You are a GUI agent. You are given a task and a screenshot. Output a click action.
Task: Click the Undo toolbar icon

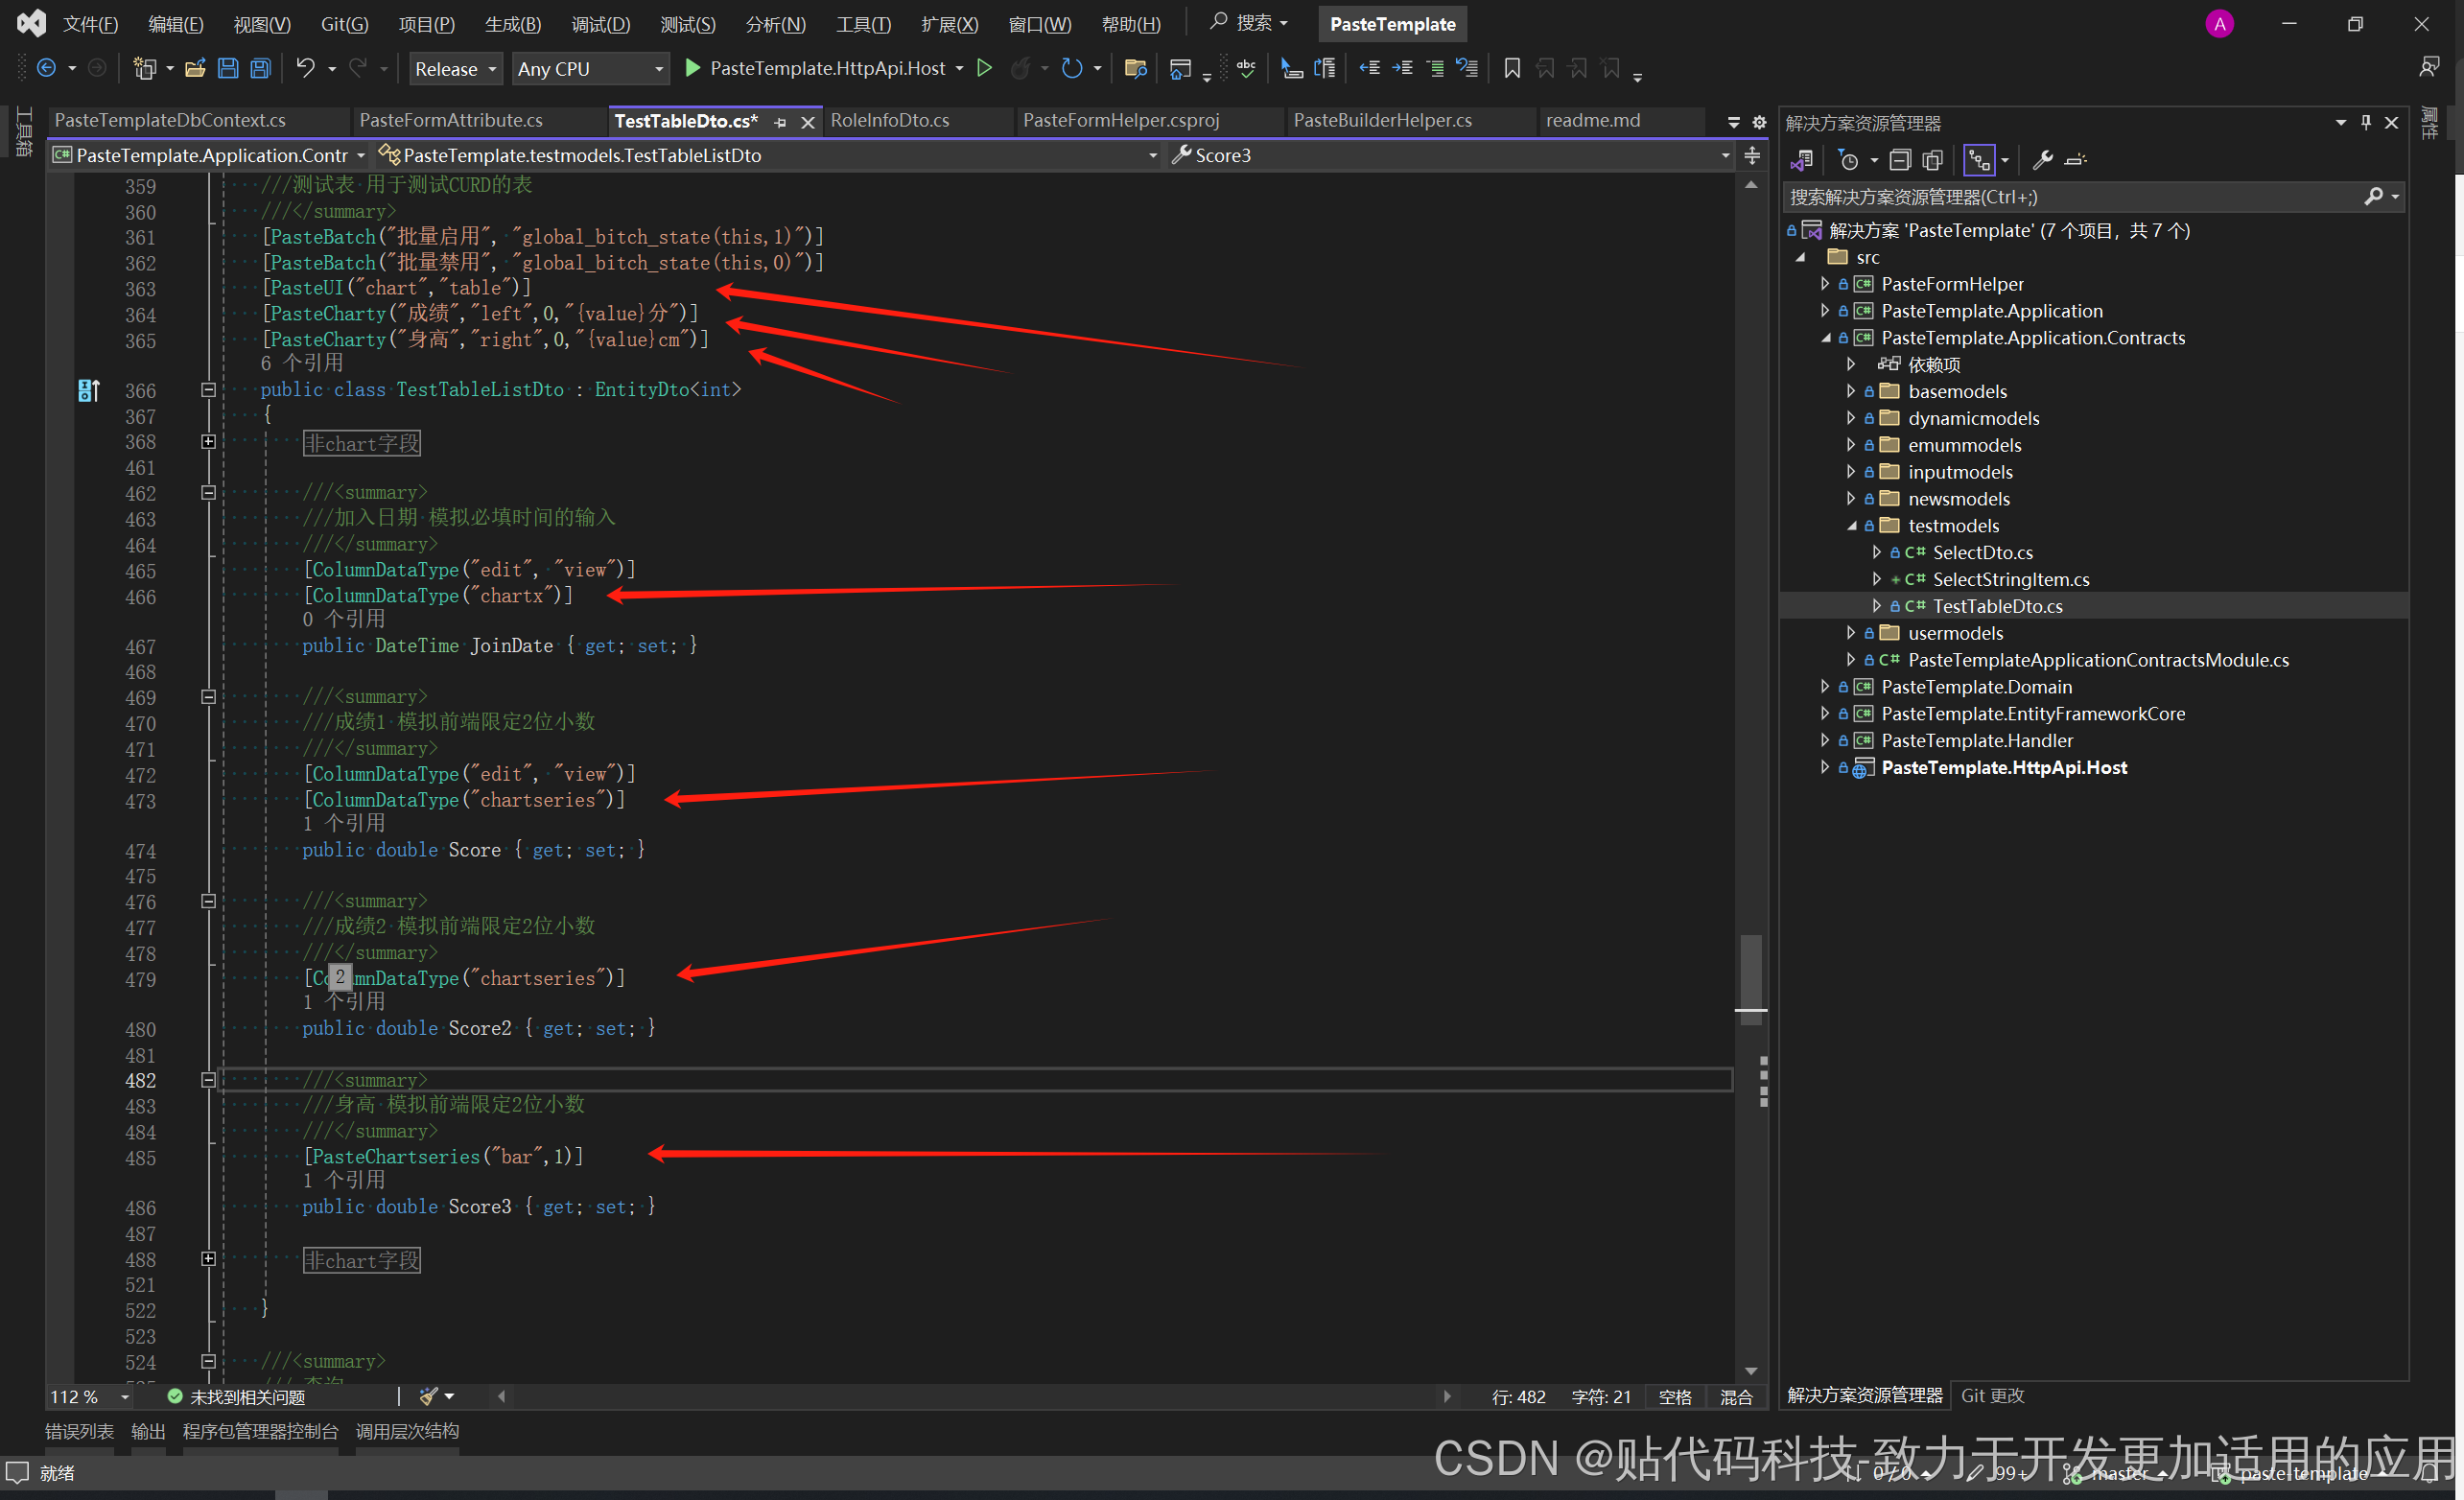pyautogui.click(x=305, y=68)
